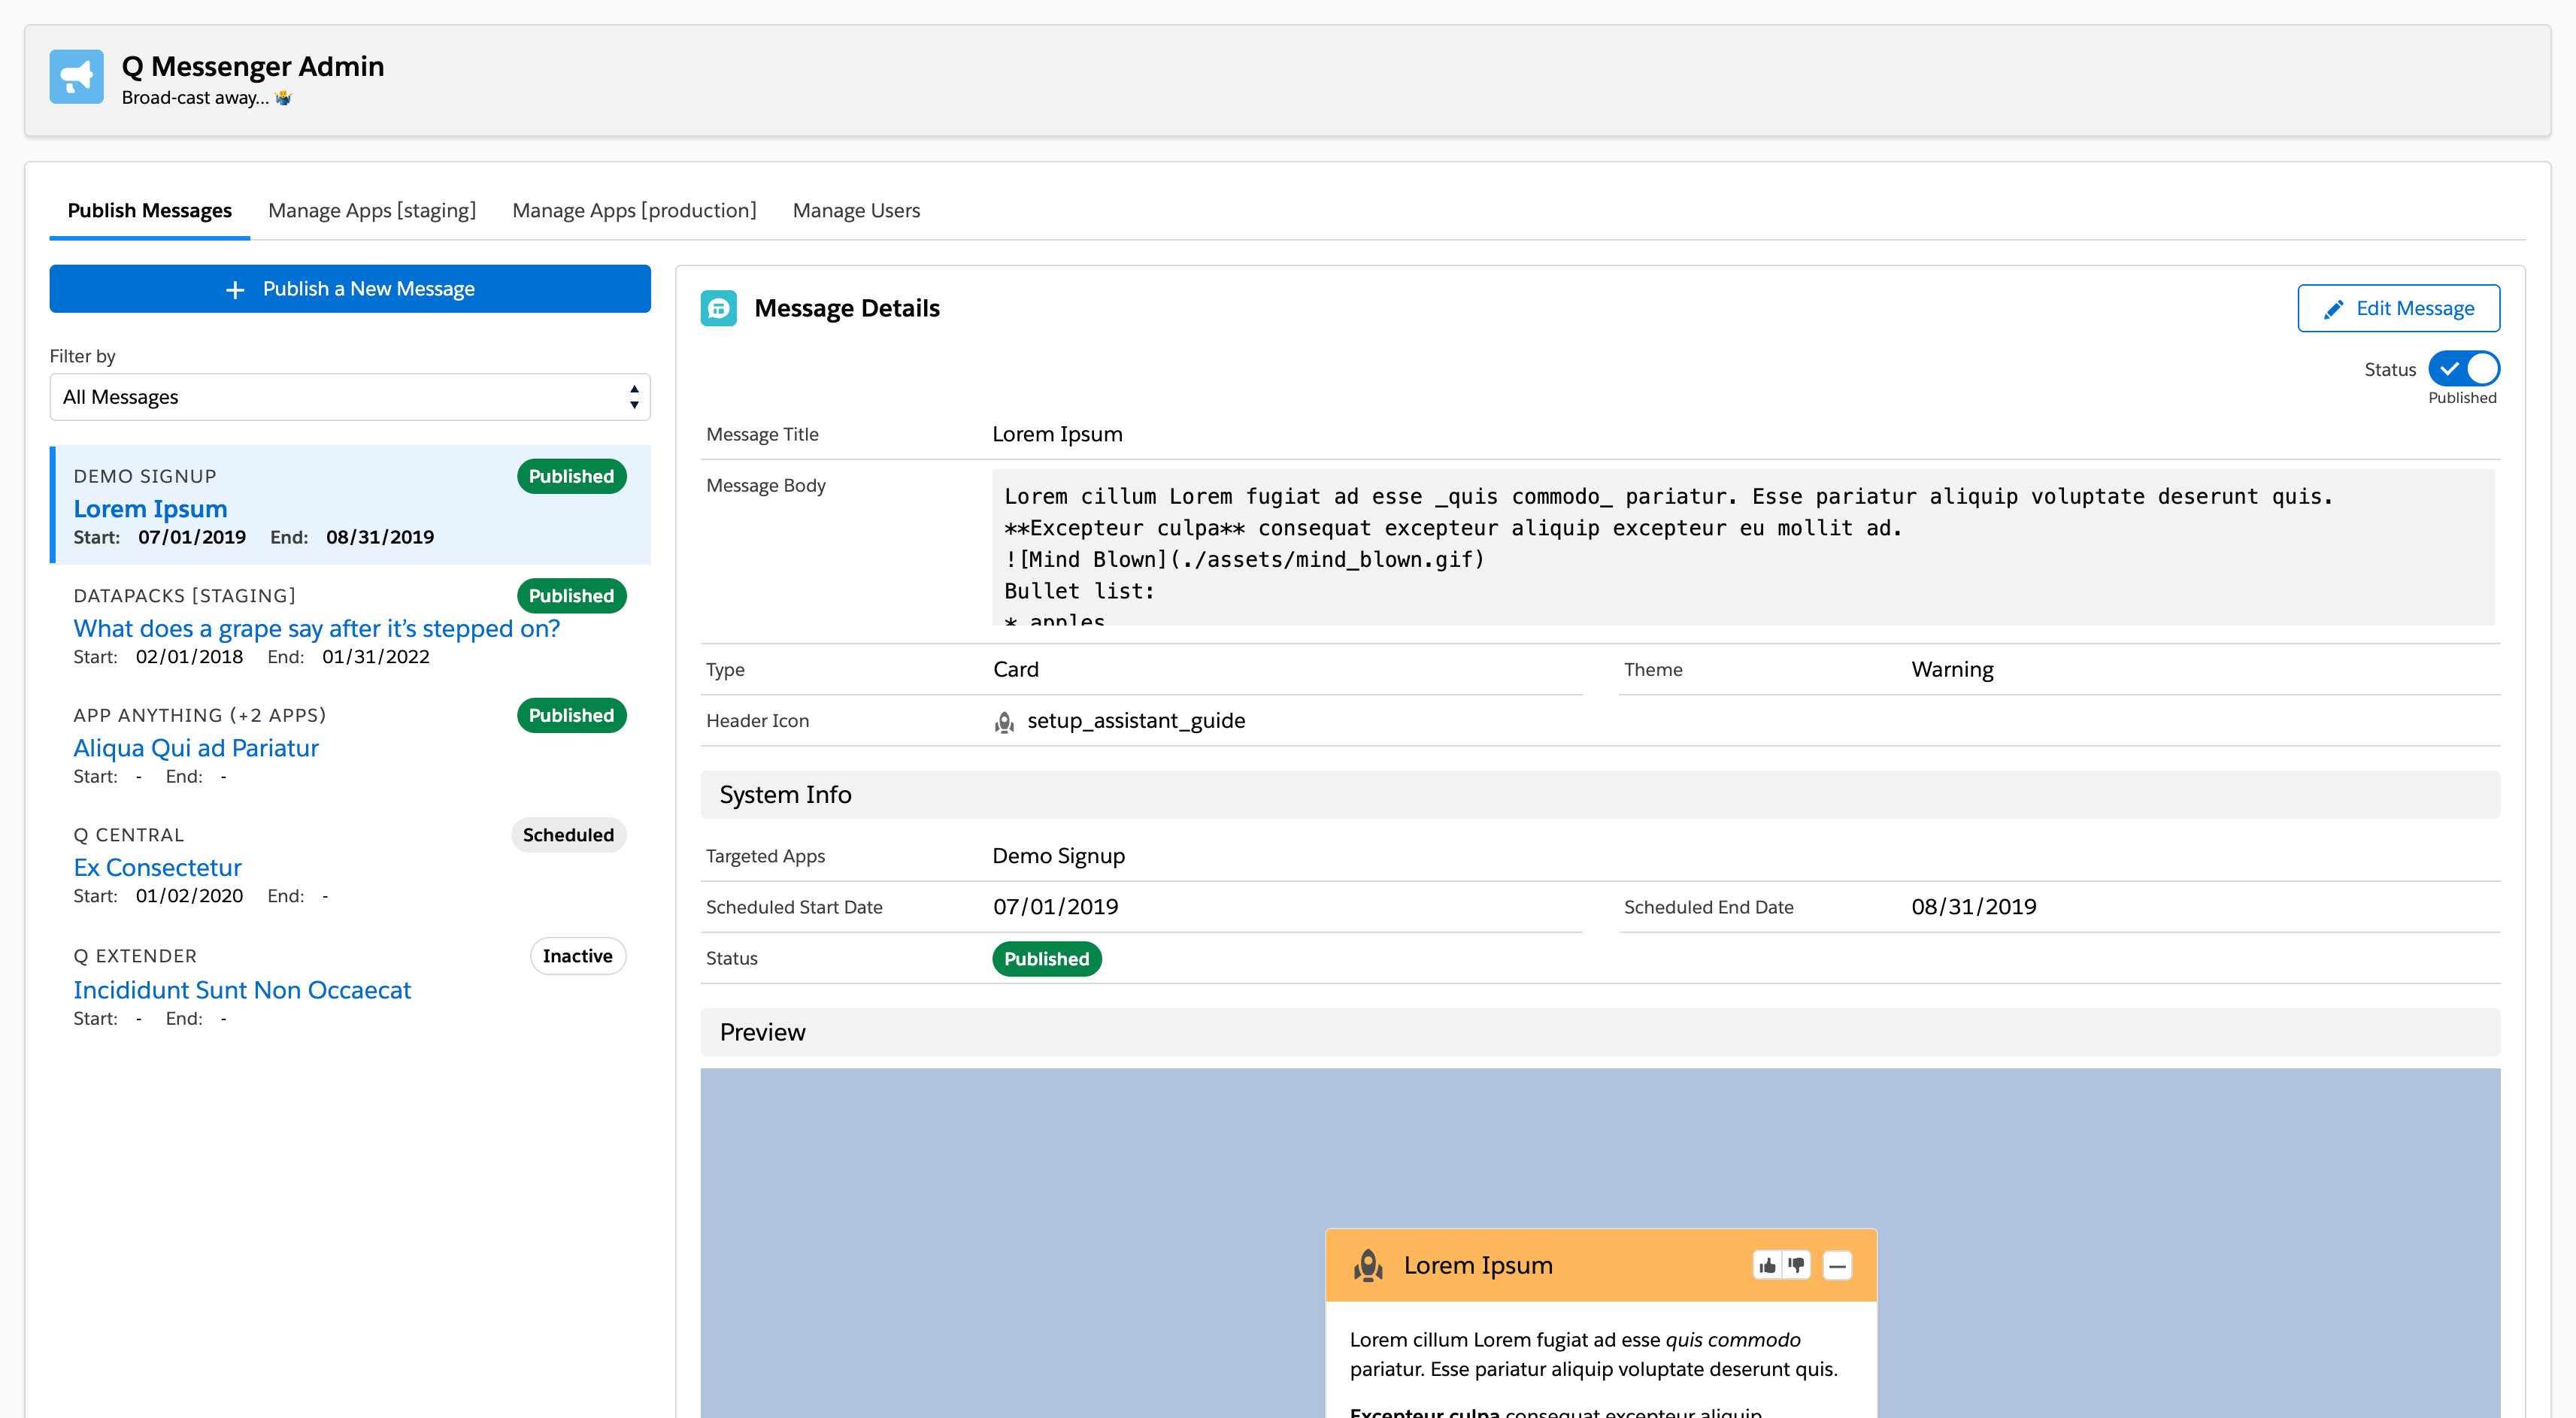Image resolution: width=2576 pixels, height=1418 pixels.
Task: Click the Preview section header
Action: pyautogui.click(x=1600, y=1032)
